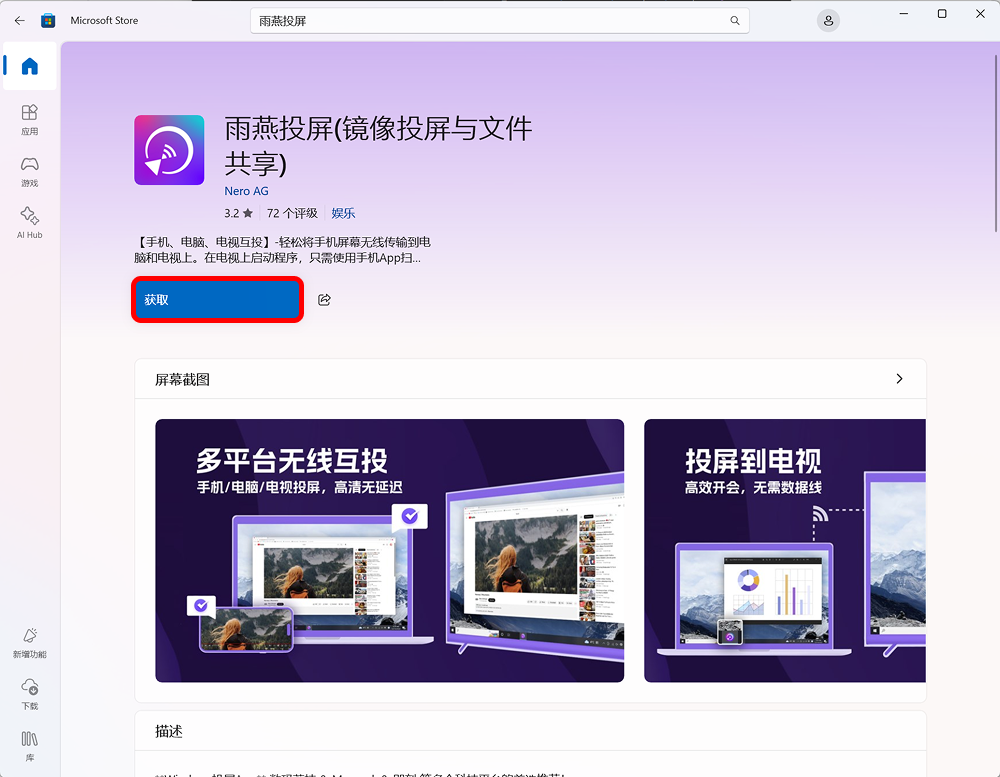Open the 应用 (Apps) section

coord(29,120)
